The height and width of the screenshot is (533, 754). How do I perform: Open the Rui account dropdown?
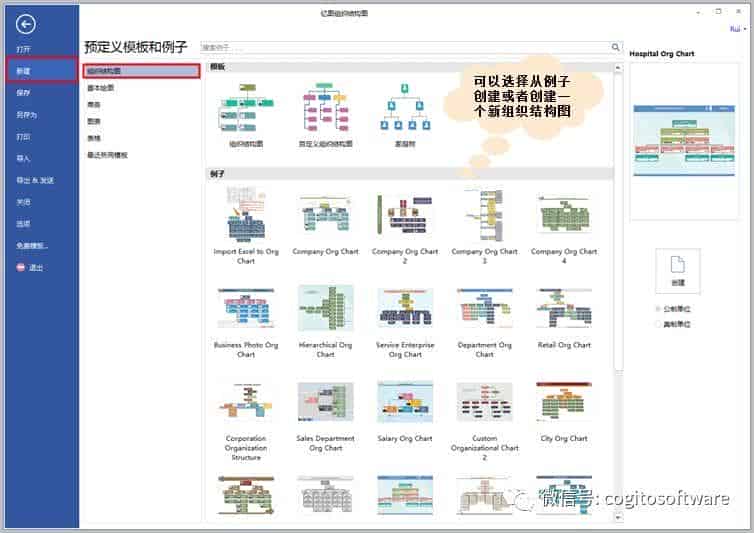[738, 29]
